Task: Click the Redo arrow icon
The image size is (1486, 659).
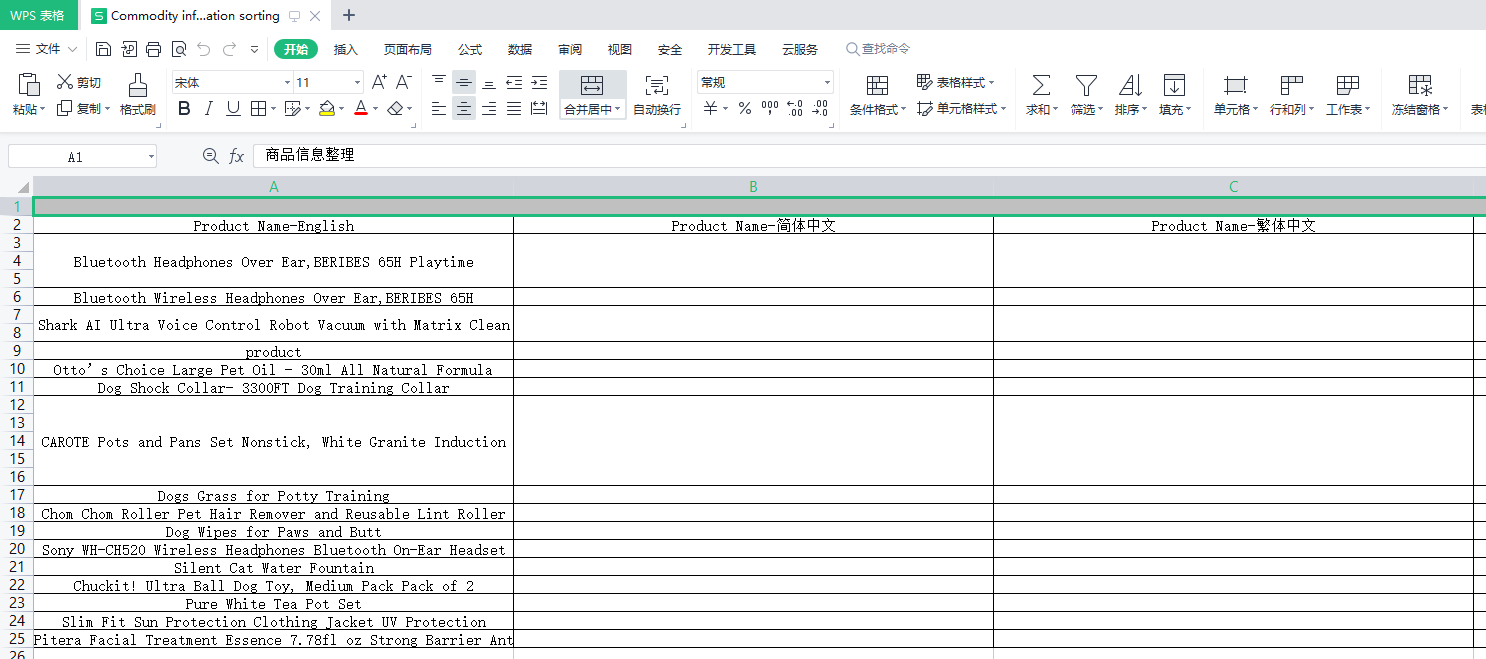Action: pos(229,49)
